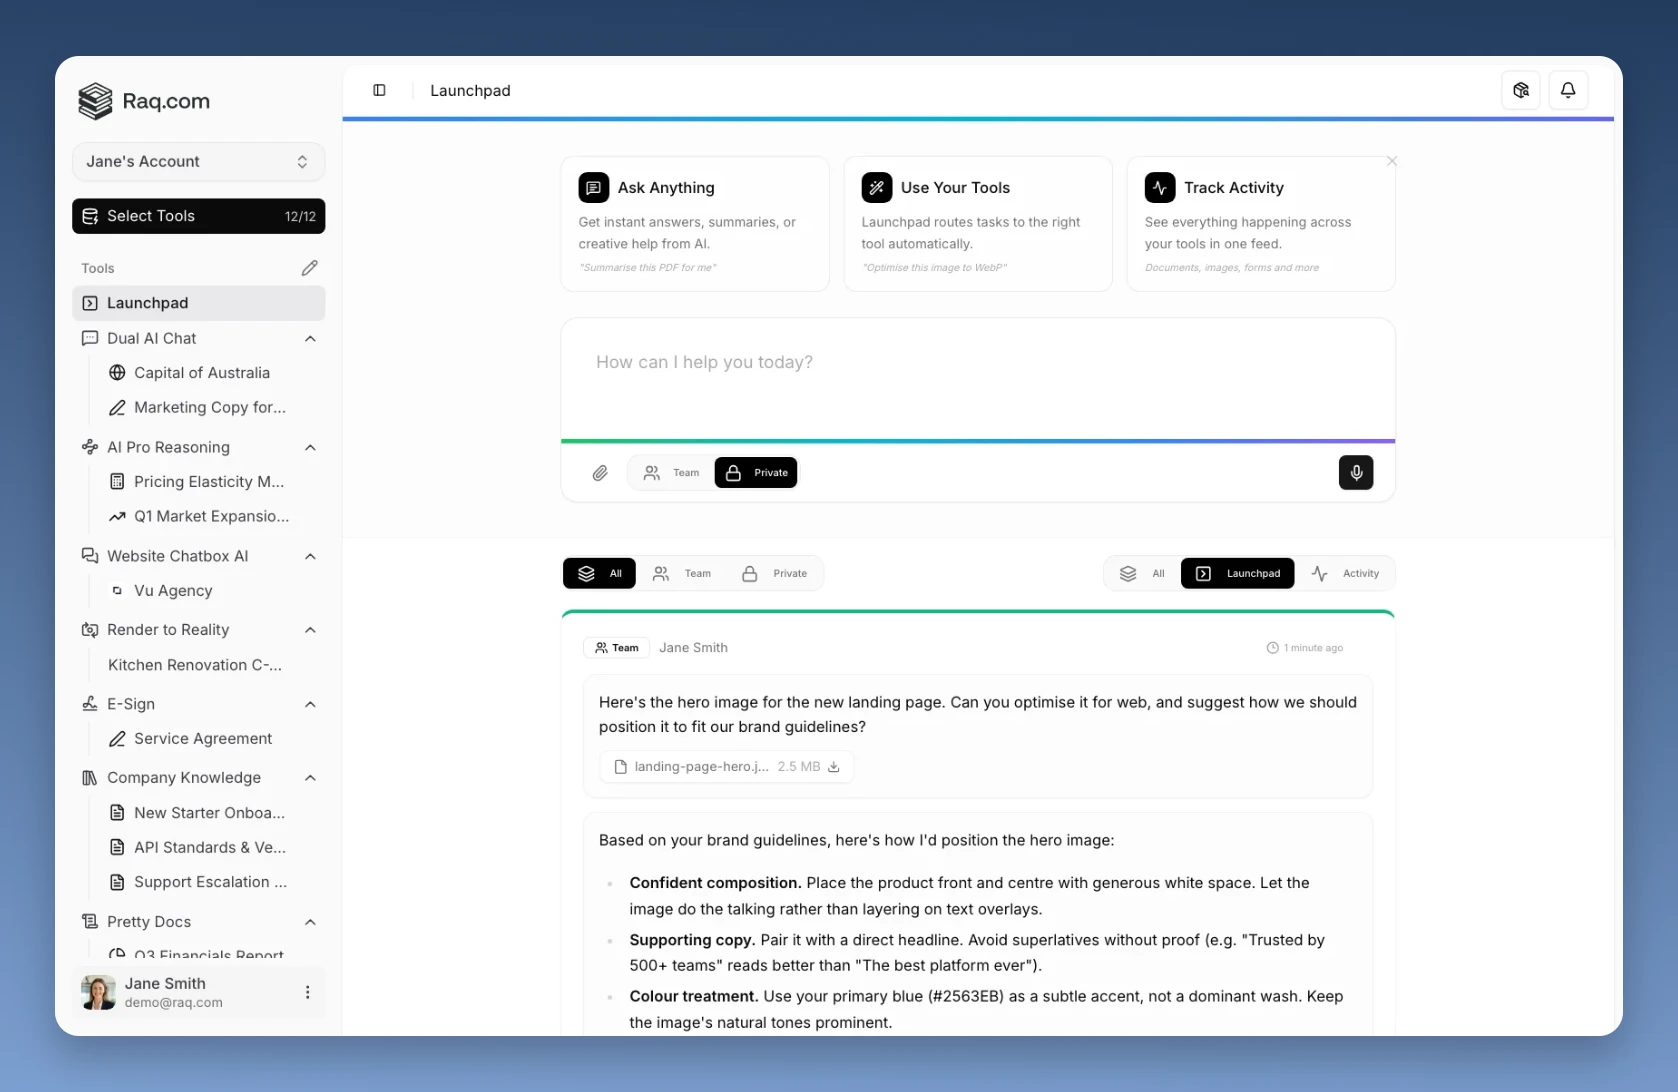
Task: Set chat visibility to Team
Action: click(672, 472)
